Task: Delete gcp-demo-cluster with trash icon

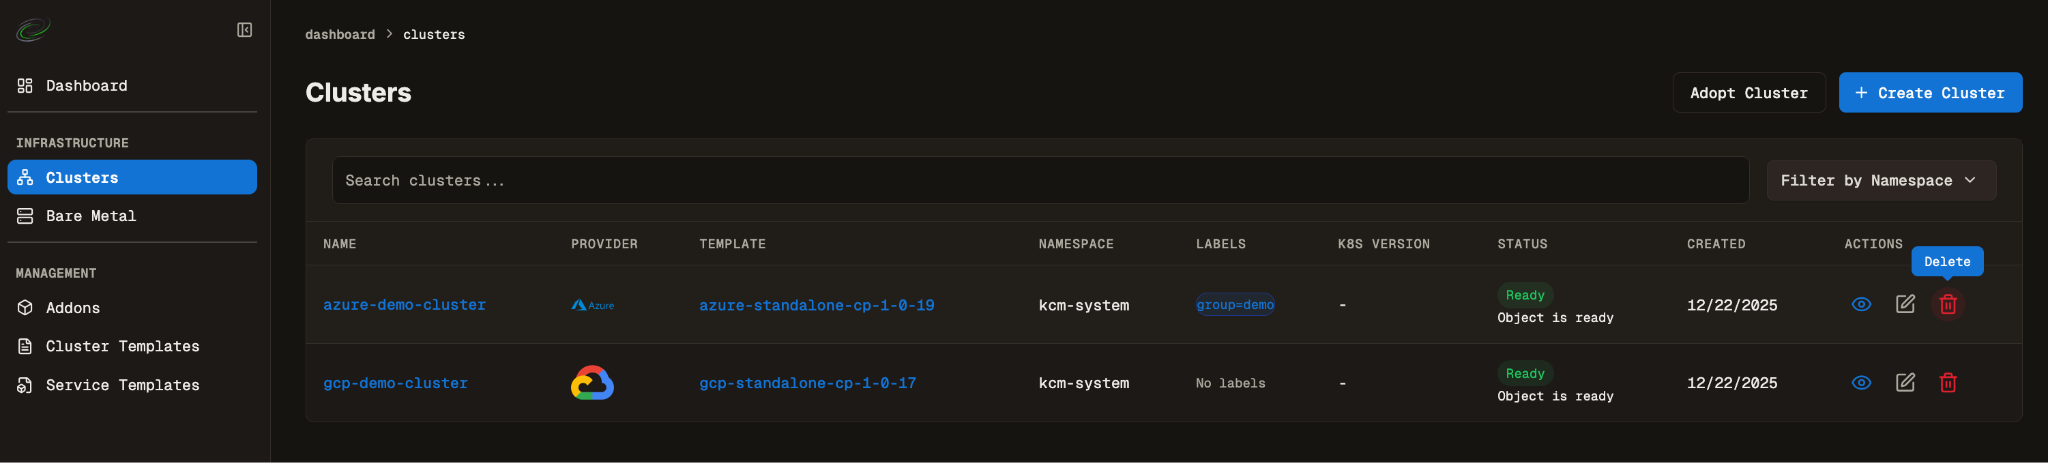Action: (x=1948, y=383)
